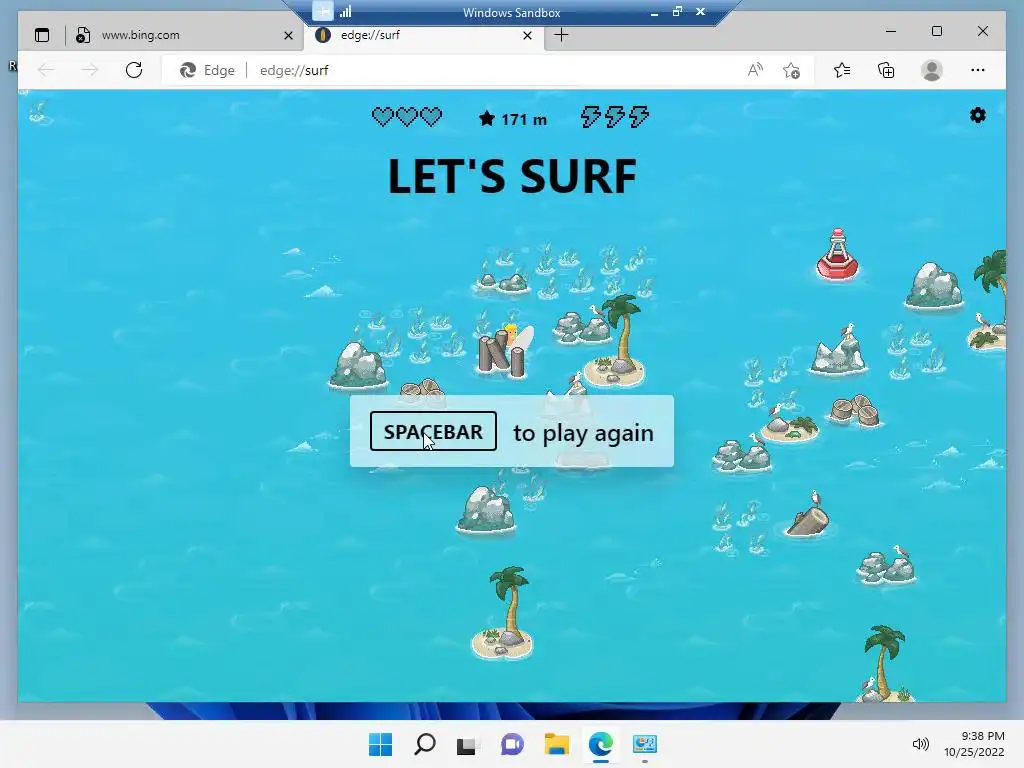Open Task View from the taskbar
Viewport: 1024px width, 768px height.
coord(468,744)
